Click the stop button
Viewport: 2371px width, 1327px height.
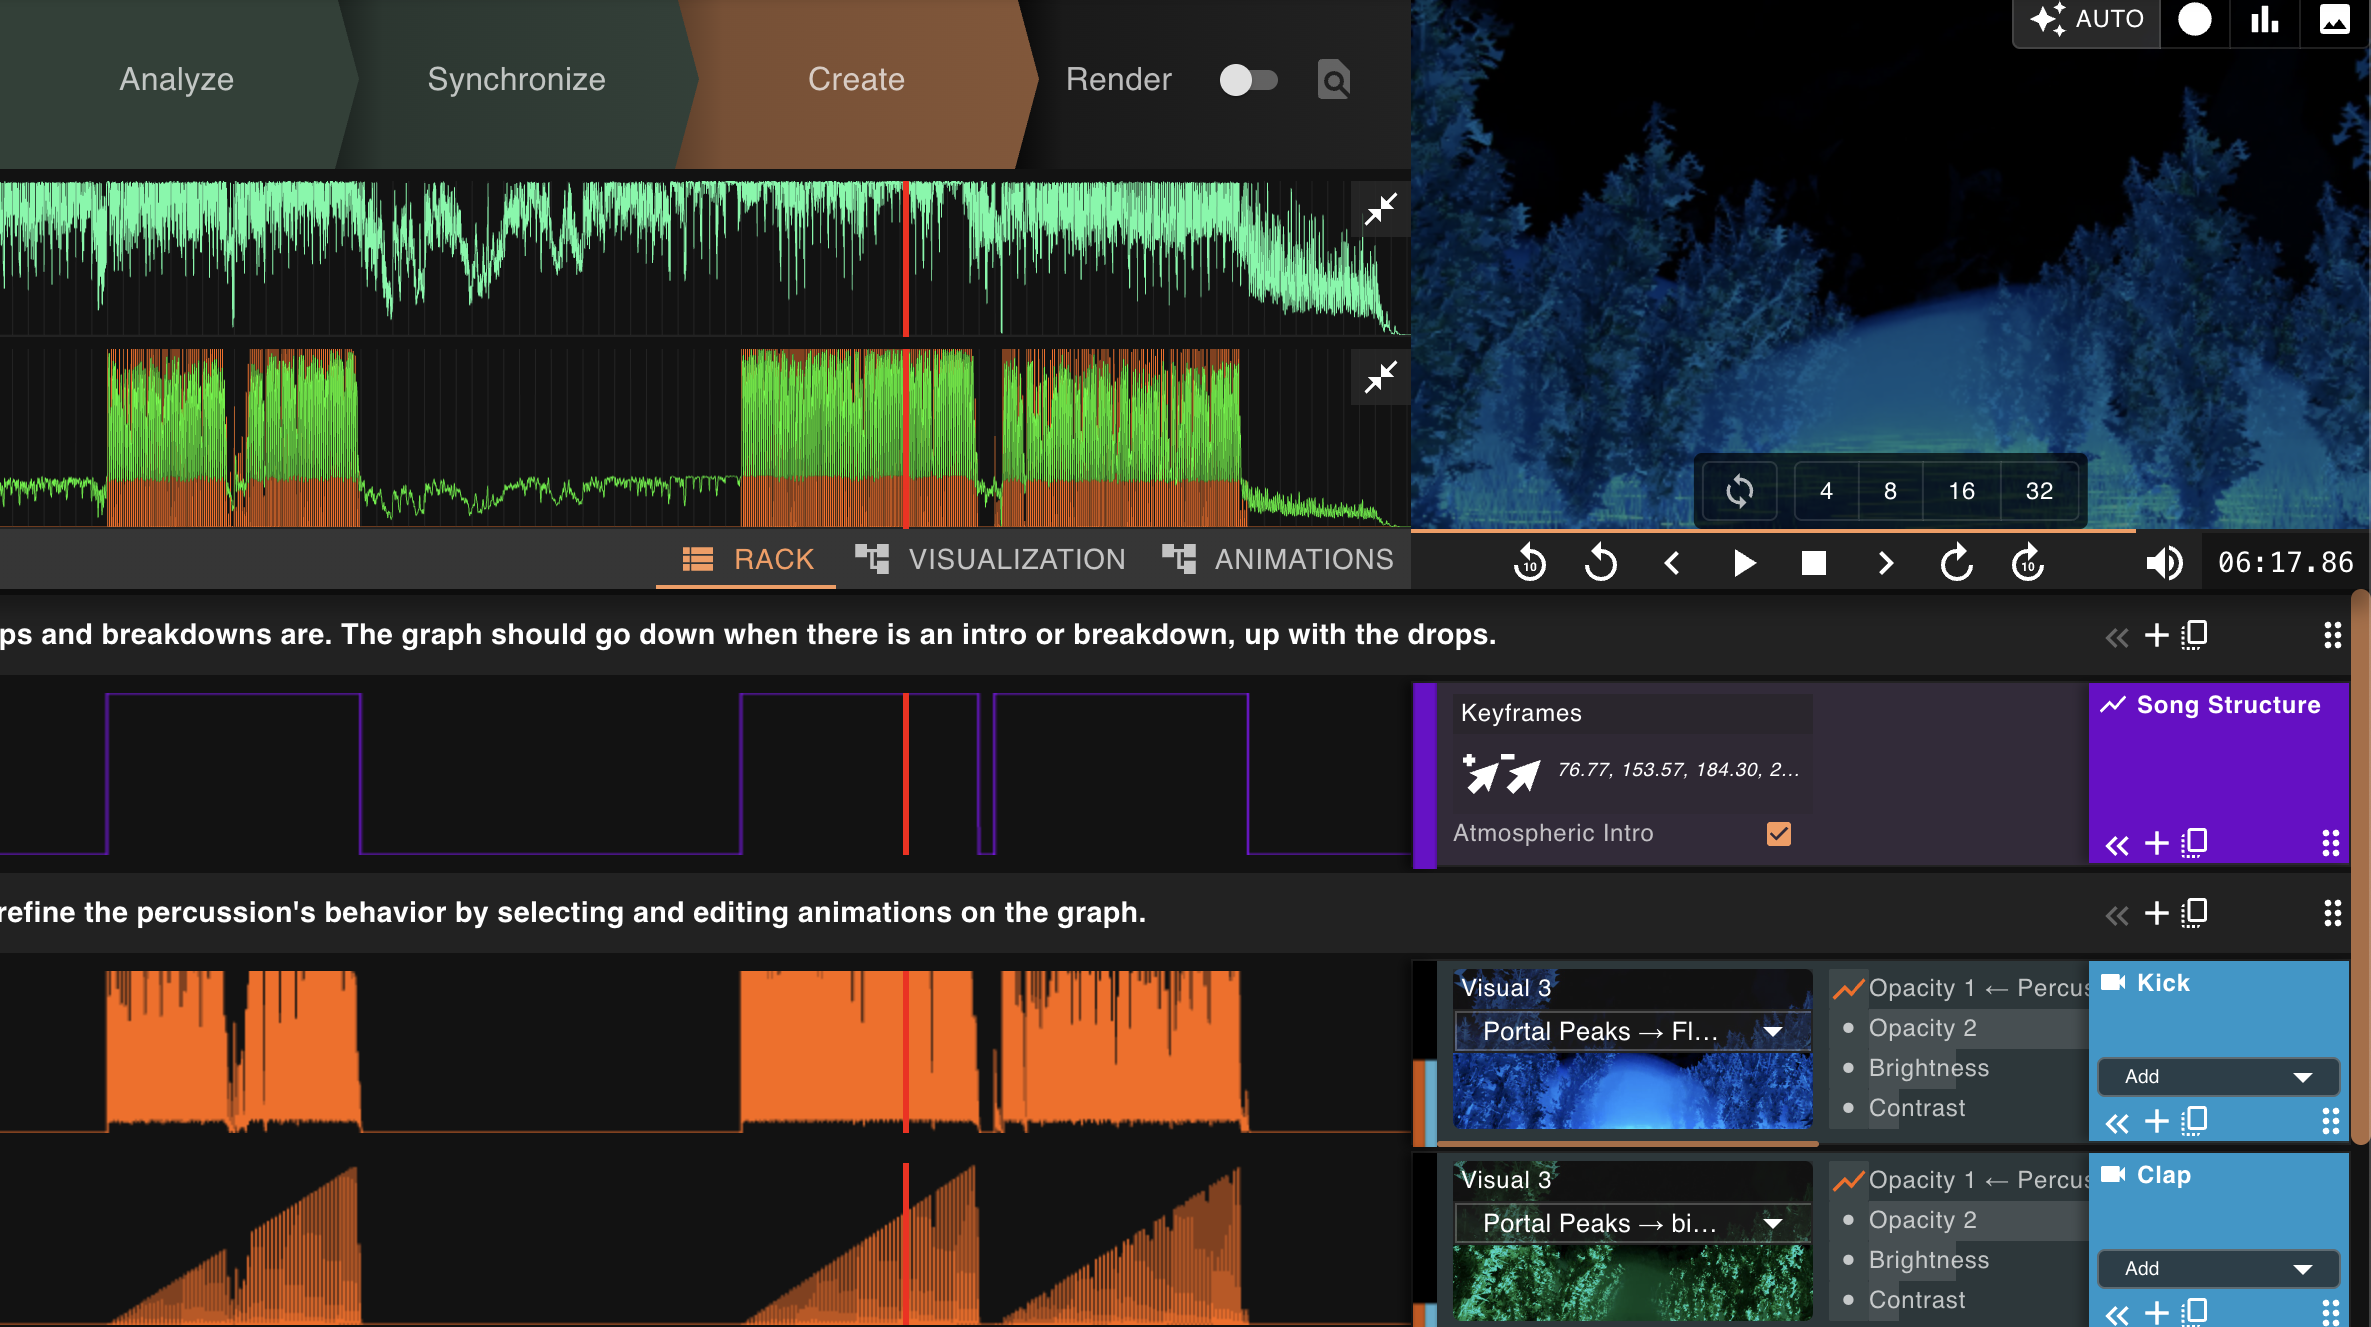[1813, 563]
